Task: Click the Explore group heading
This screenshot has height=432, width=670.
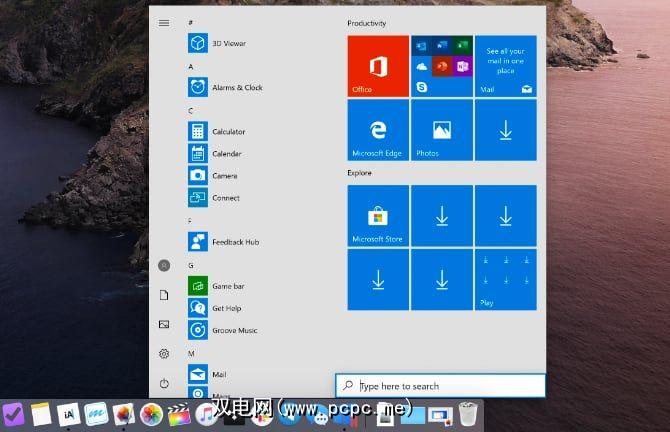Action: tap(360, 173)
